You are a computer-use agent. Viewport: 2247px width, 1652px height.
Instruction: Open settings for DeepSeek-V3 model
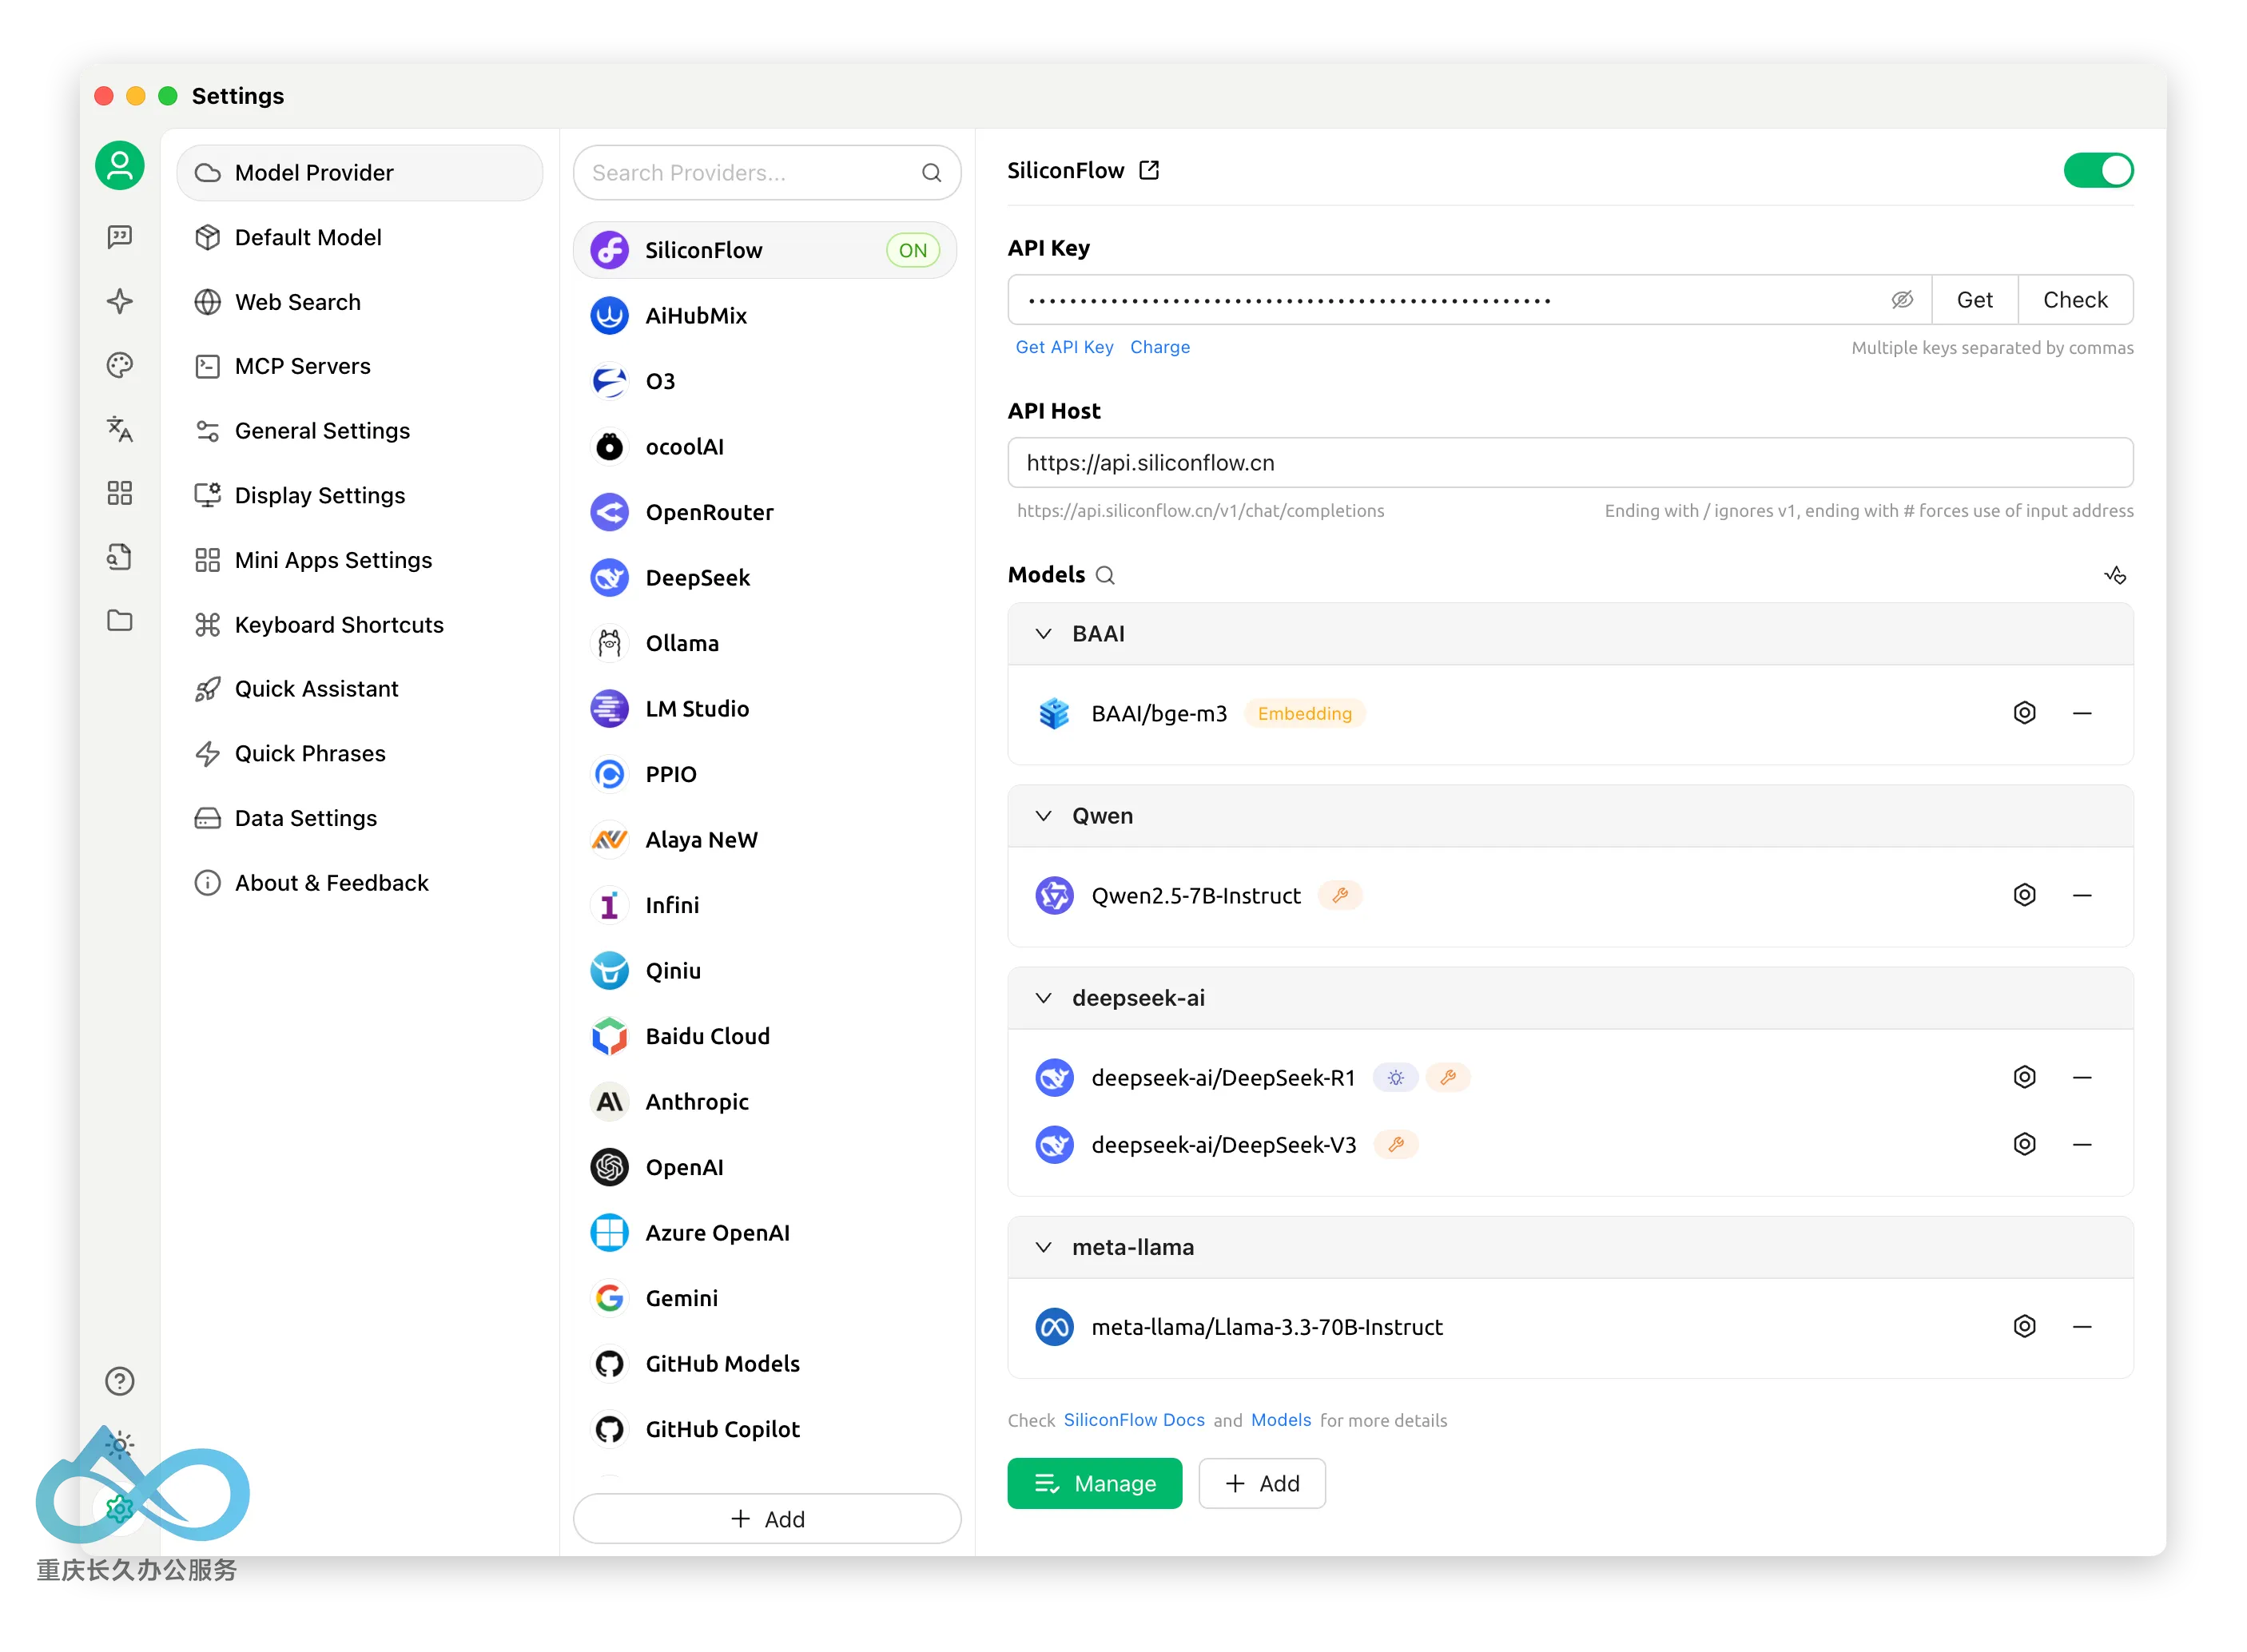[2024, 1144]
